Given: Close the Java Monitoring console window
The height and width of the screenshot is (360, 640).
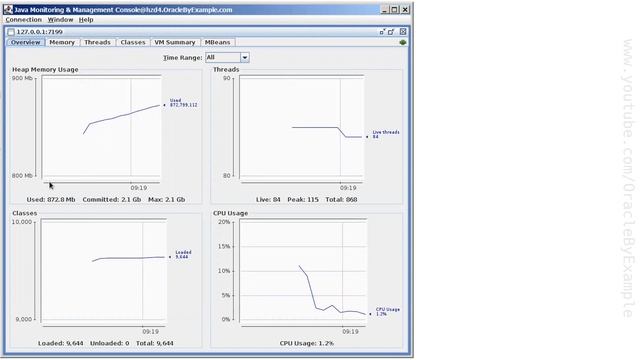Looking at the screenshot, I should tap(404, 9).
